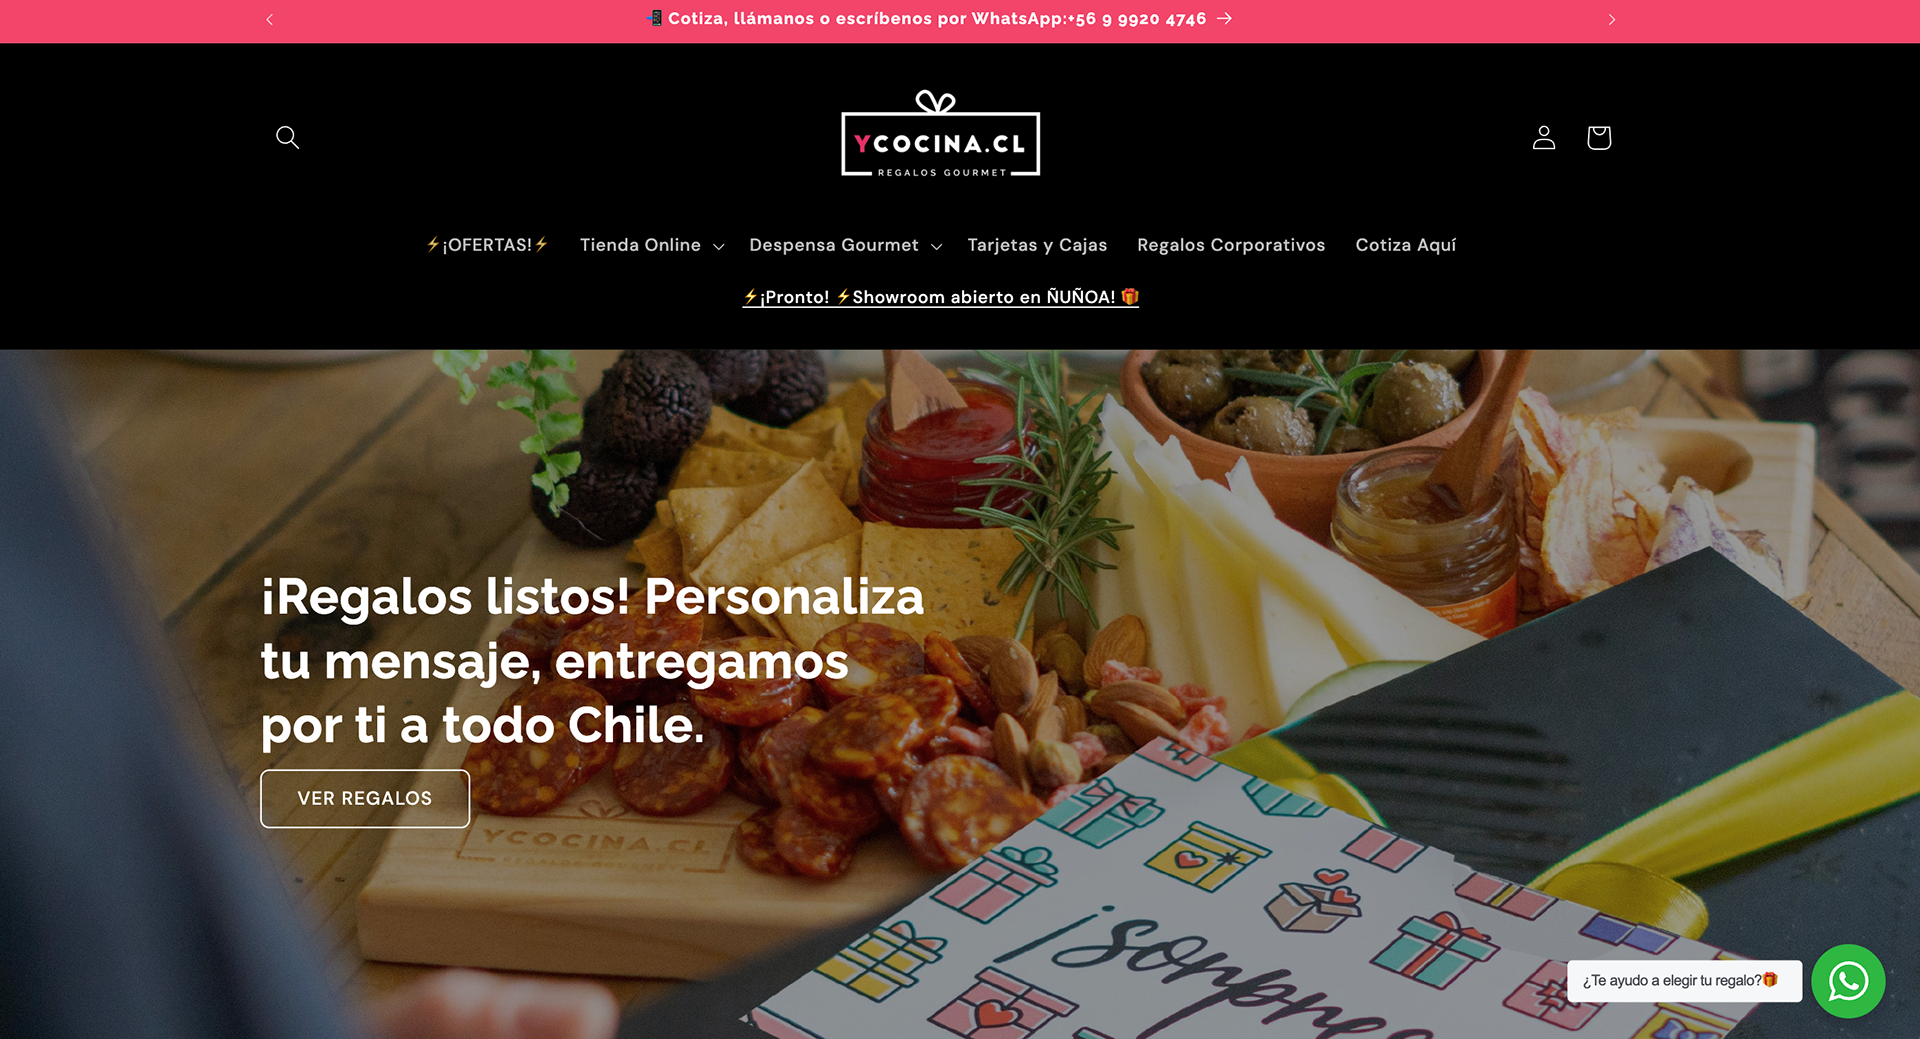Click arrow next to WhatsApp phone number
The width and height of the screenshot is (1920, 1039).
pyautogui.click(x=1224, y=19)
